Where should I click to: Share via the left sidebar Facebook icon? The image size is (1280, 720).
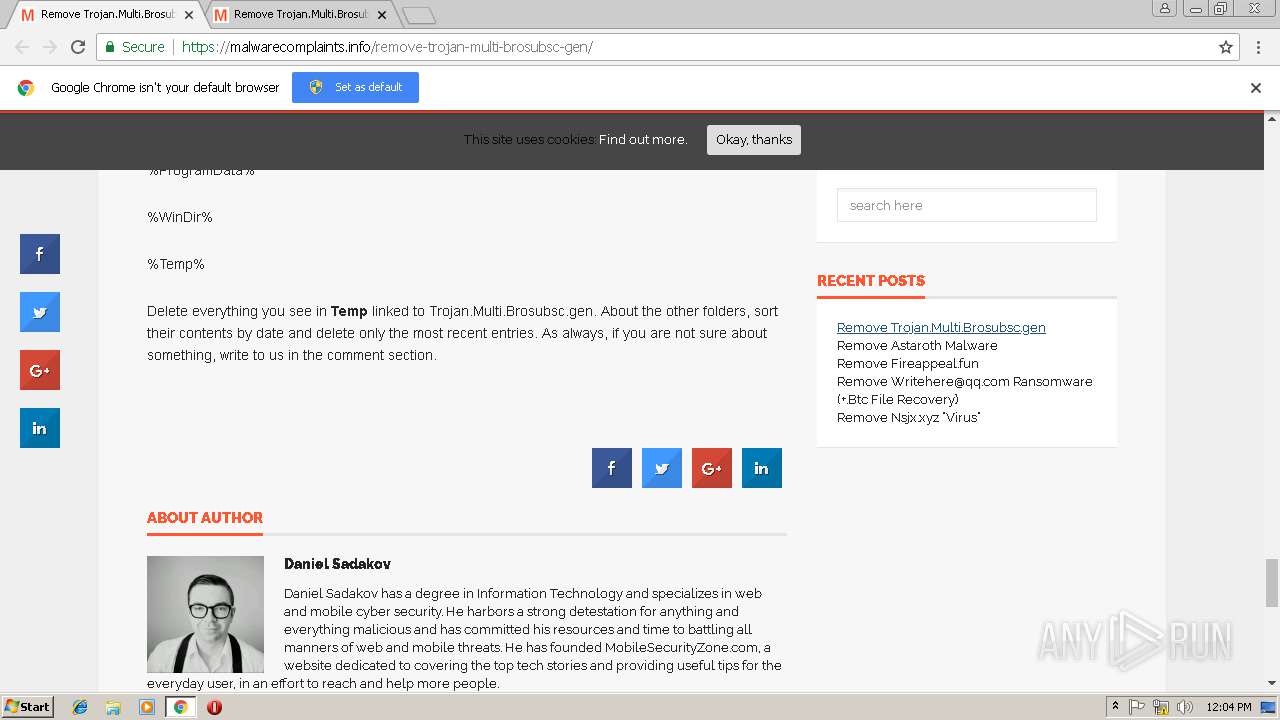[40, 254]
